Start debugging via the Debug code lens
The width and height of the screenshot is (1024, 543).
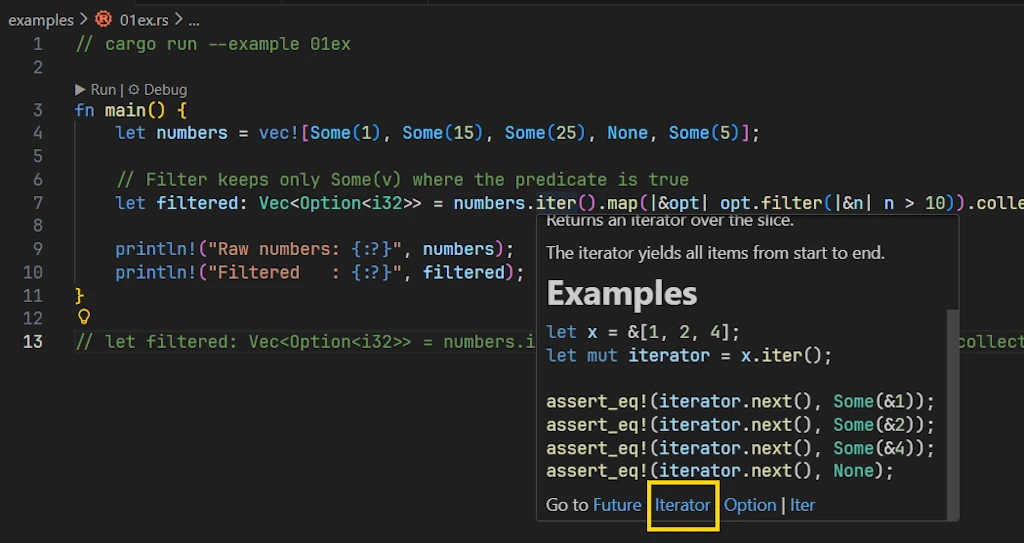point(158,90)
